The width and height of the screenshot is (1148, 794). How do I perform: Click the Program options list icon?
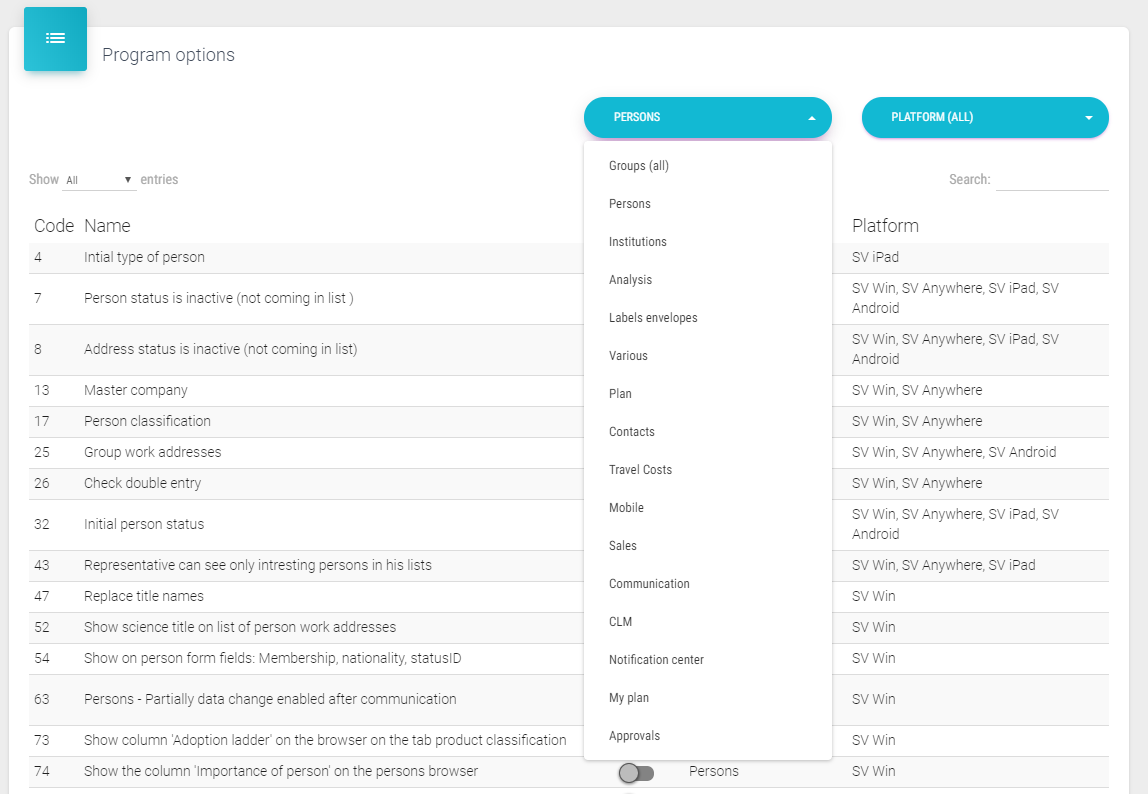click(x=55, y=39)
